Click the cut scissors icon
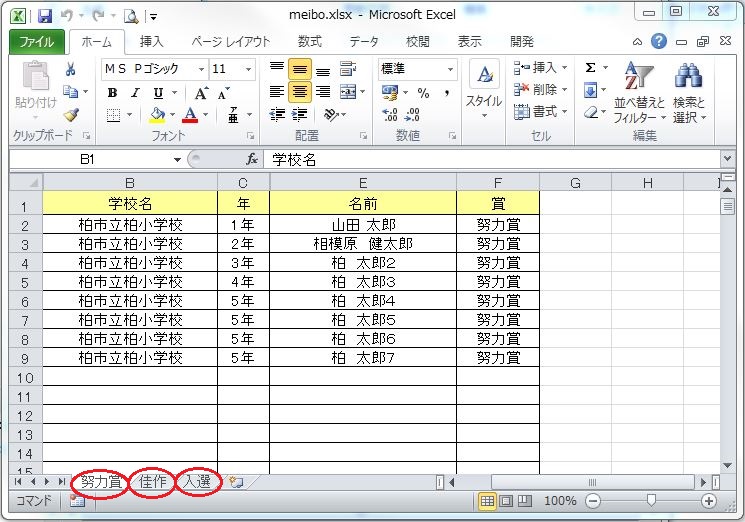The height and width of the screenshot is (522, 745). [71, 69]
